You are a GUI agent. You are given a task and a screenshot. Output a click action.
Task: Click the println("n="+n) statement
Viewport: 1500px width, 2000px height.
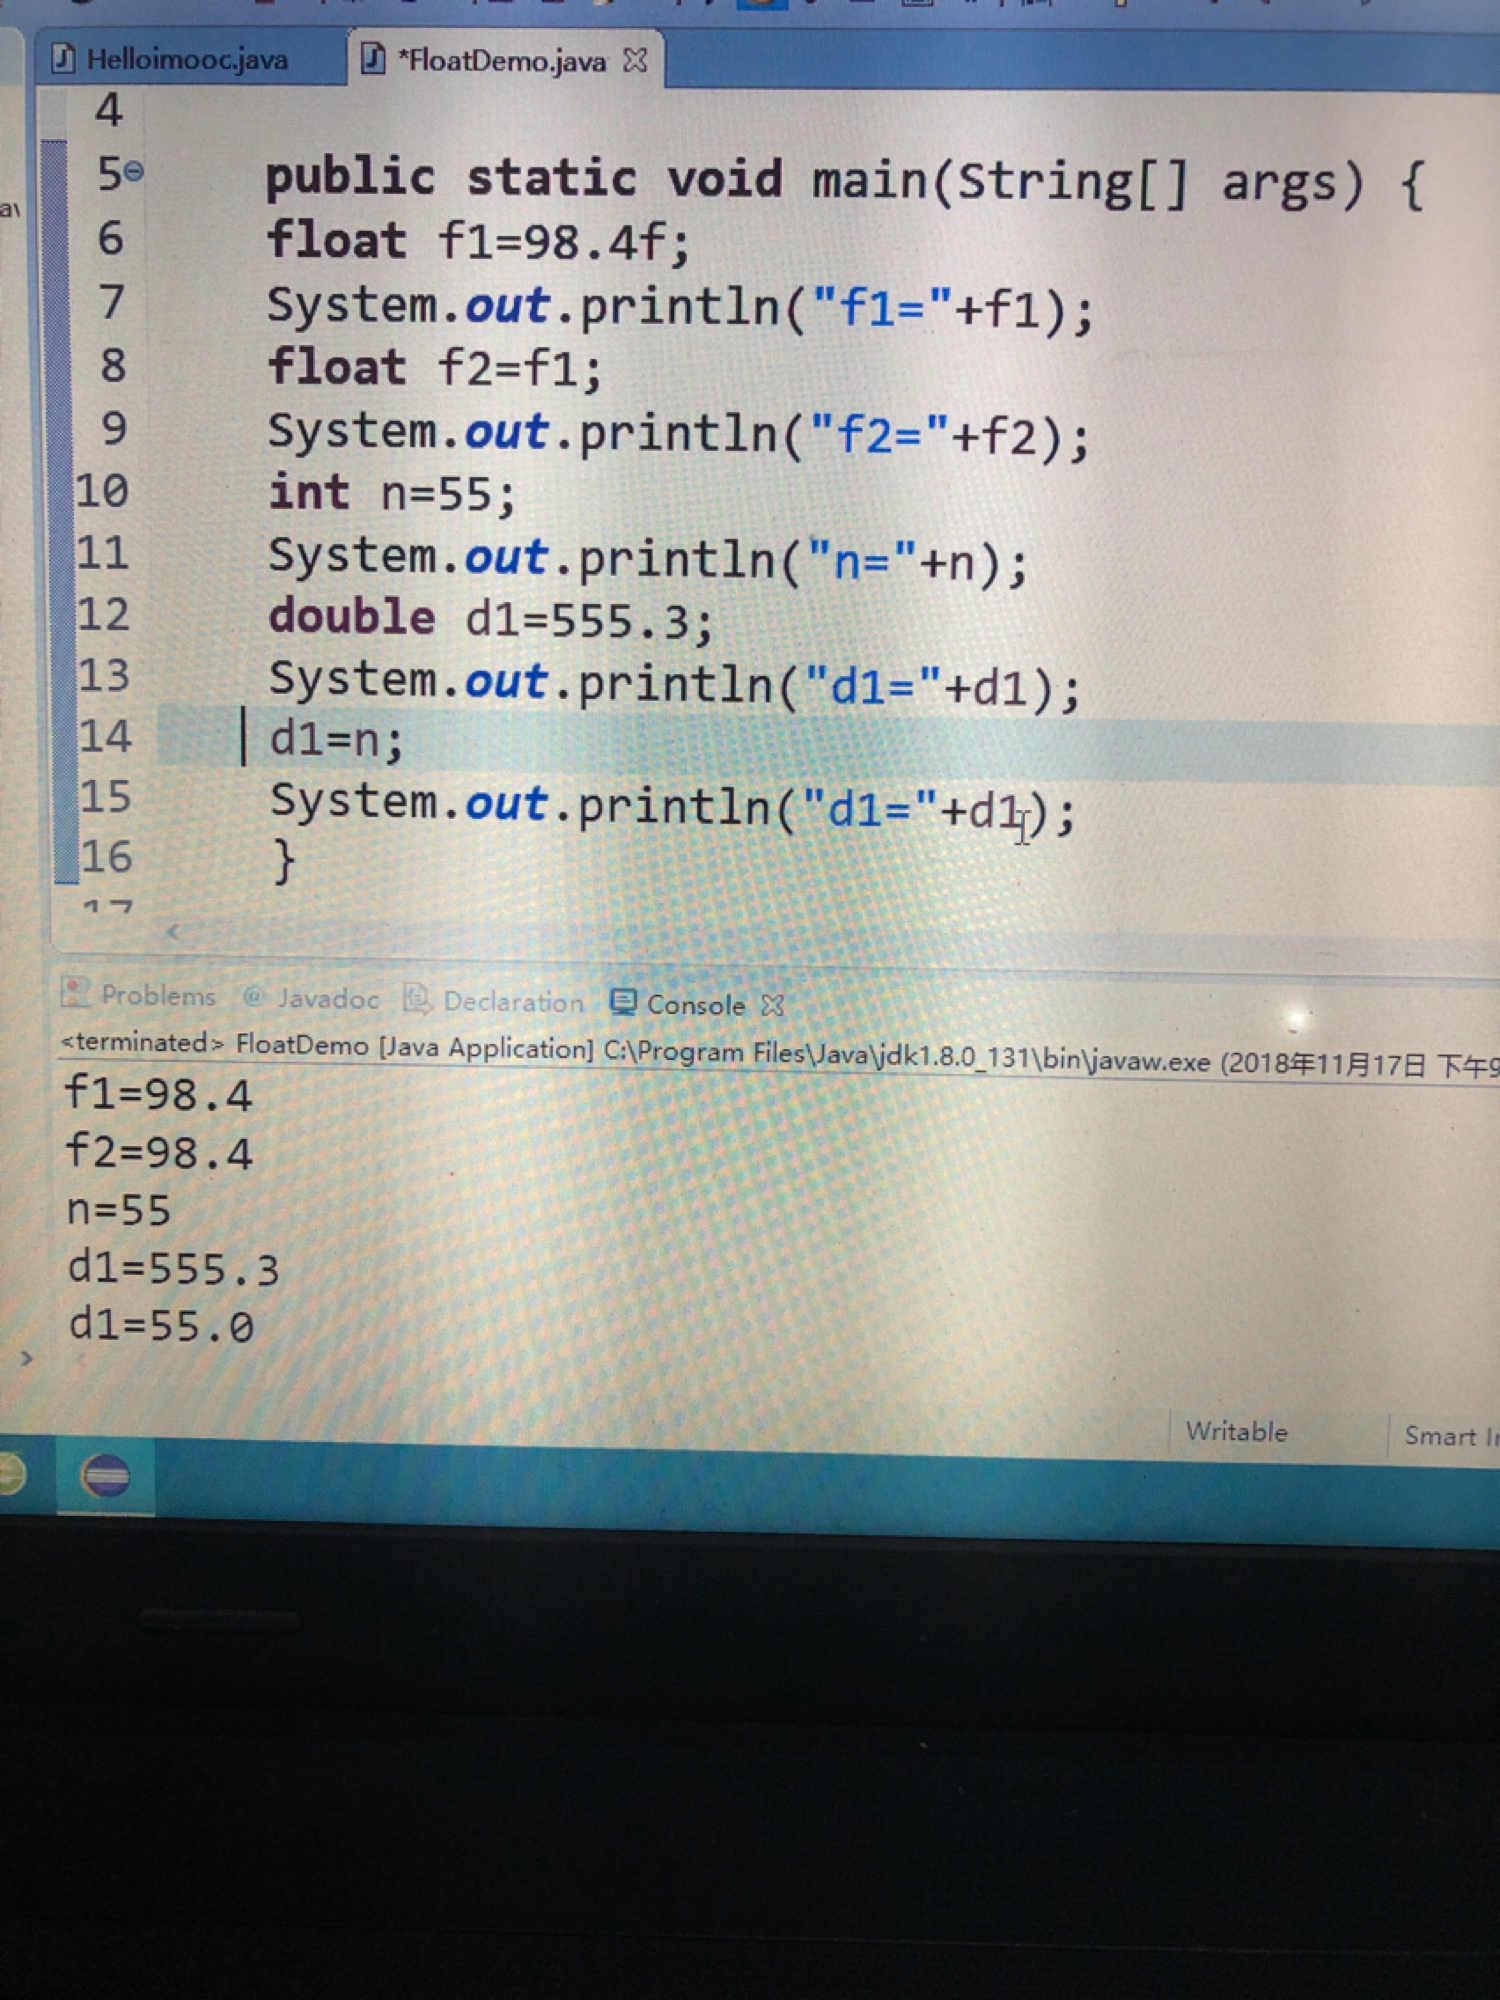coord(647,559)
